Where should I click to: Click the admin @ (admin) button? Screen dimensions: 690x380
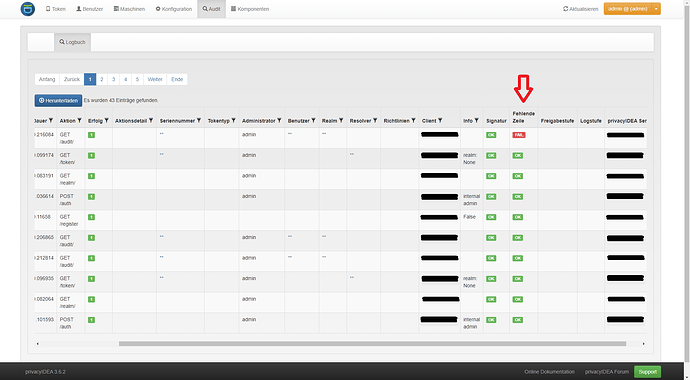coord(628,9)
